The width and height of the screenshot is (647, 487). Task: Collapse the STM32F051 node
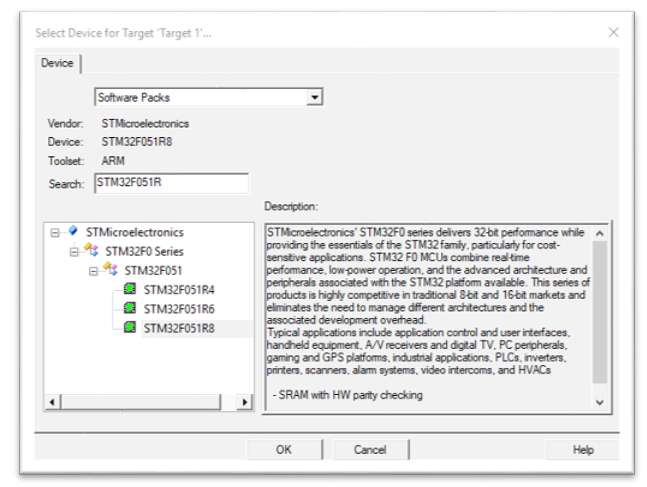93,271
